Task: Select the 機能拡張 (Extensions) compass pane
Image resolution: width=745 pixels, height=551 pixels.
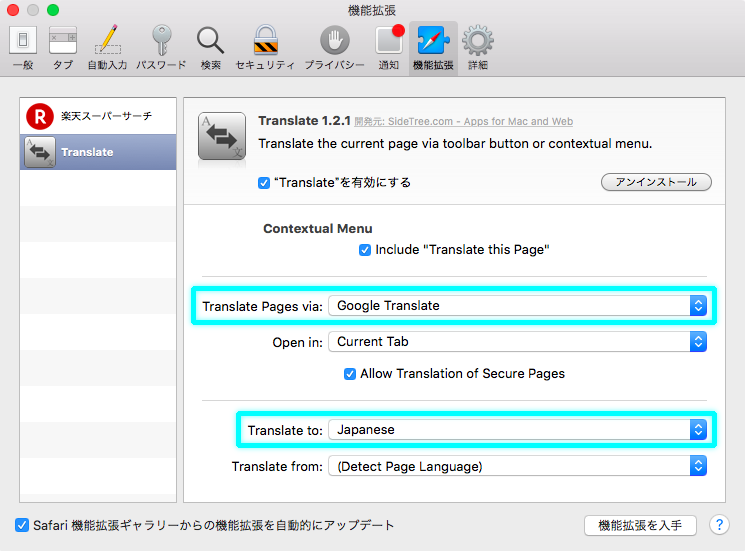Action: point(433,48)
